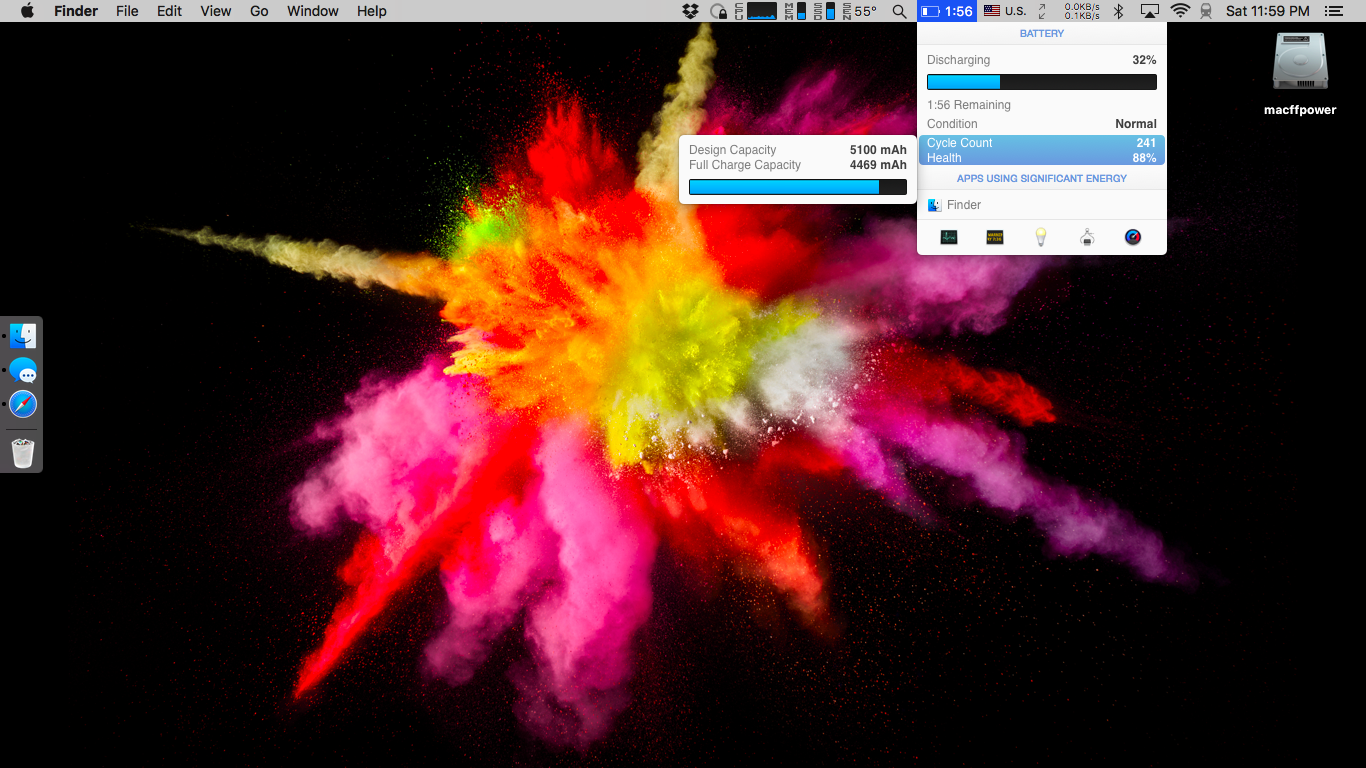Open the iStat Menus gauge icon

coord(1133,237)
